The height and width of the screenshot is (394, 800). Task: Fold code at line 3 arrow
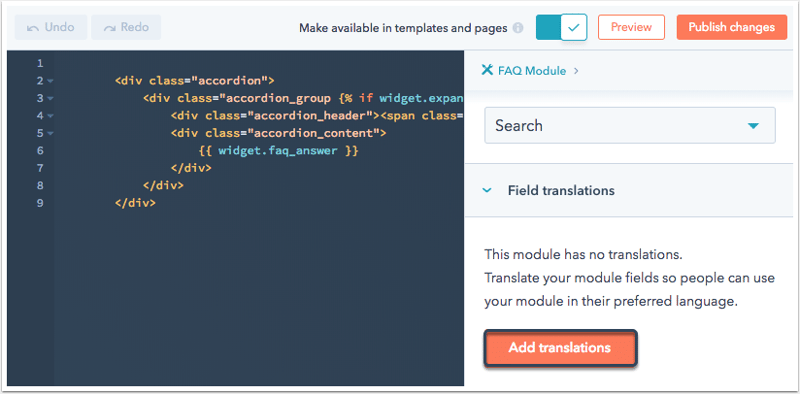(50, 98)
